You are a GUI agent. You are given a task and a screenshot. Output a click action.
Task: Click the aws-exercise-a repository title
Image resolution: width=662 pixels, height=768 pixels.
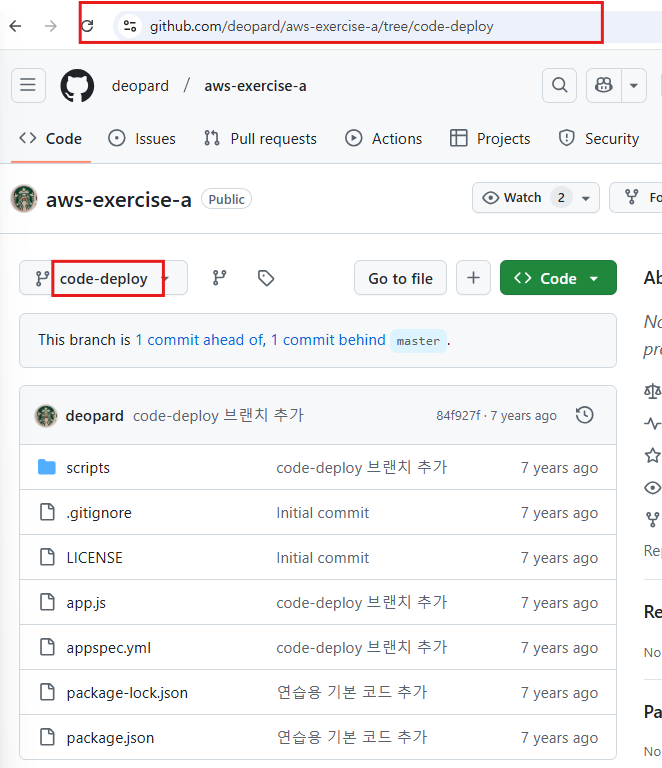pos(118,200)
